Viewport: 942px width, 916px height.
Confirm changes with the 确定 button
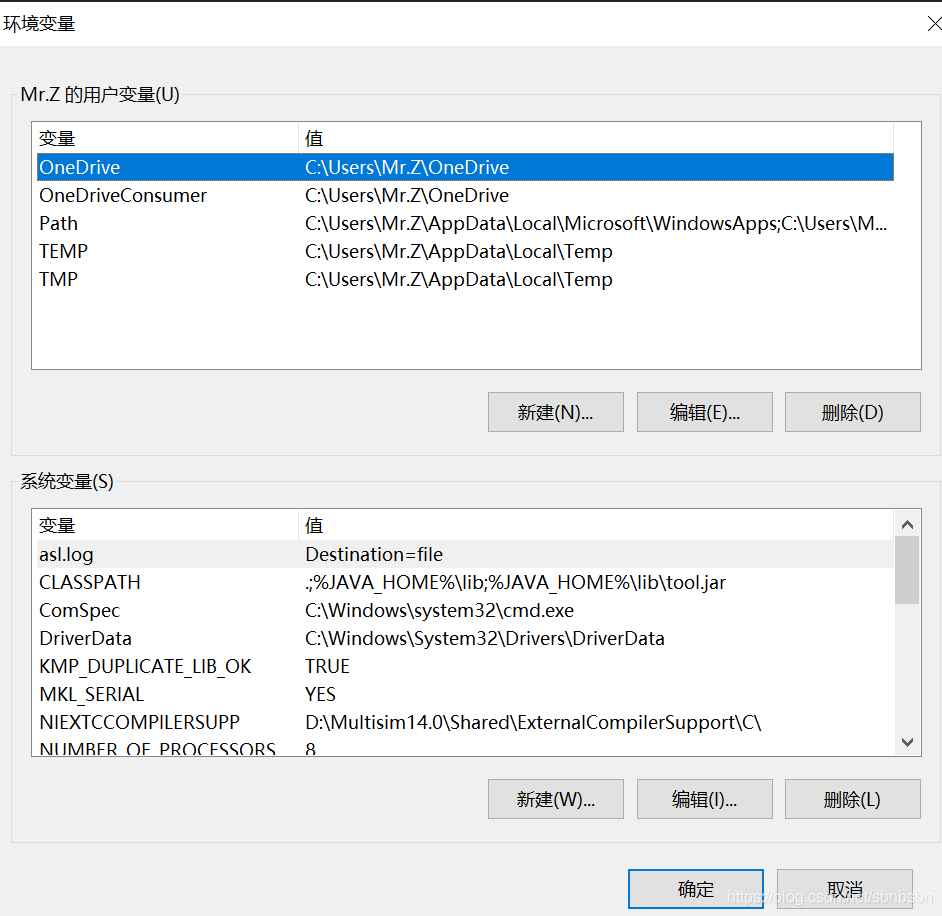tap(695, 889)
